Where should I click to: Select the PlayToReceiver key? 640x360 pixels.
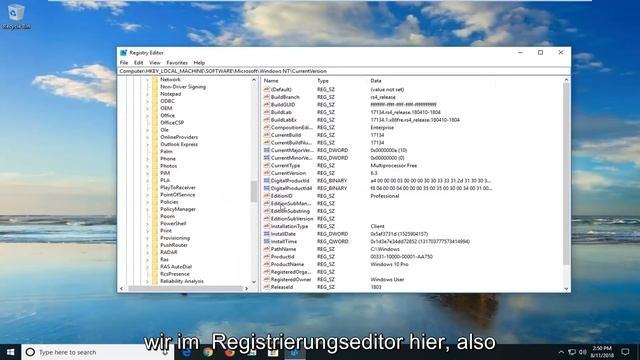178,188
